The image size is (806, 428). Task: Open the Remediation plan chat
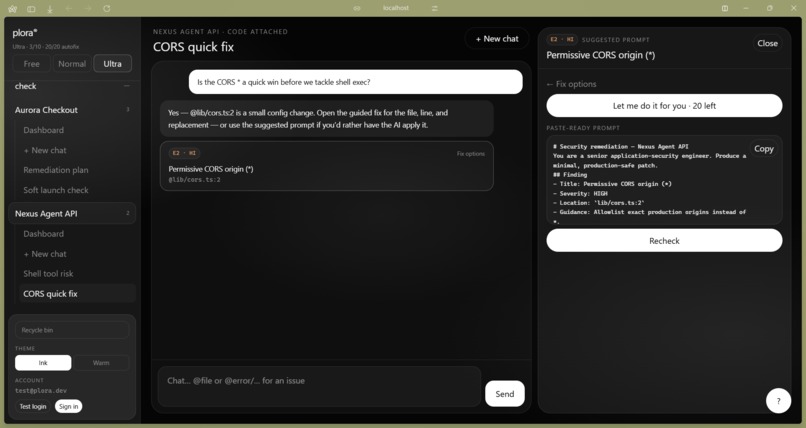(56, 170)
